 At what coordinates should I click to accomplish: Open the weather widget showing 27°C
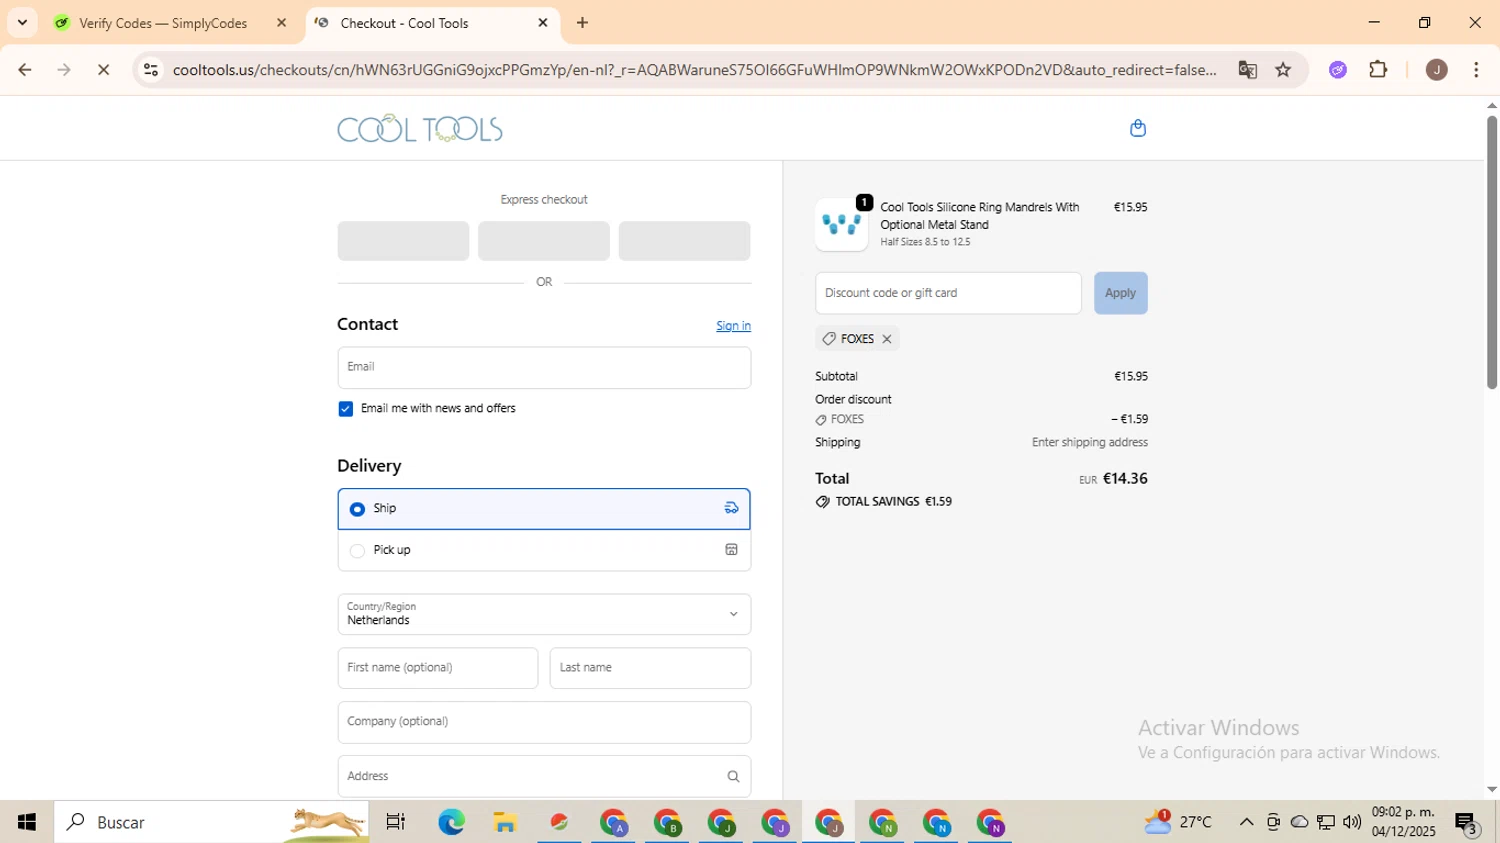tap(1178, 822)
